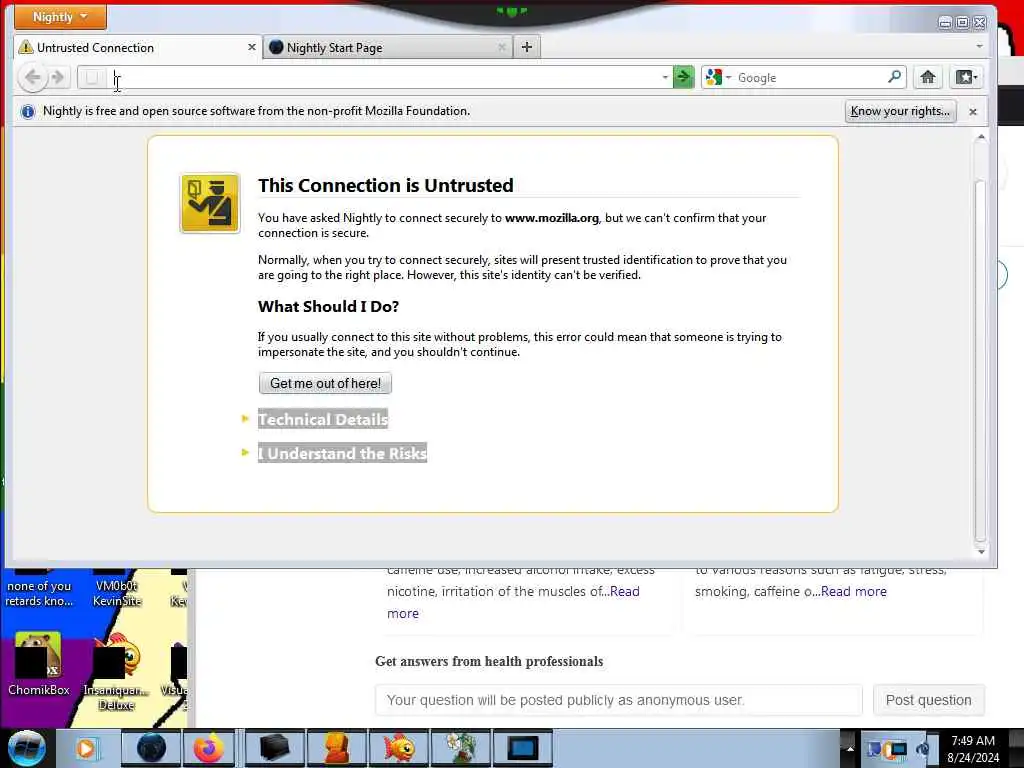Dismiss the Mozilla Foundation notification bar
Viewport: 1024px width, 768px height.
pos(973,112)
